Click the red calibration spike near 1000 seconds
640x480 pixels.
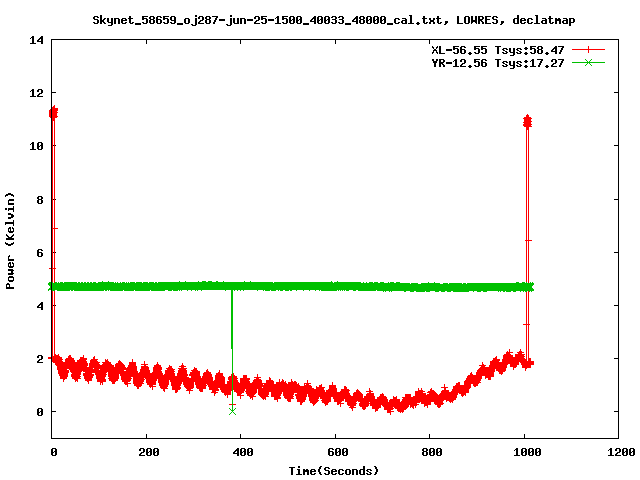point(527,241)
